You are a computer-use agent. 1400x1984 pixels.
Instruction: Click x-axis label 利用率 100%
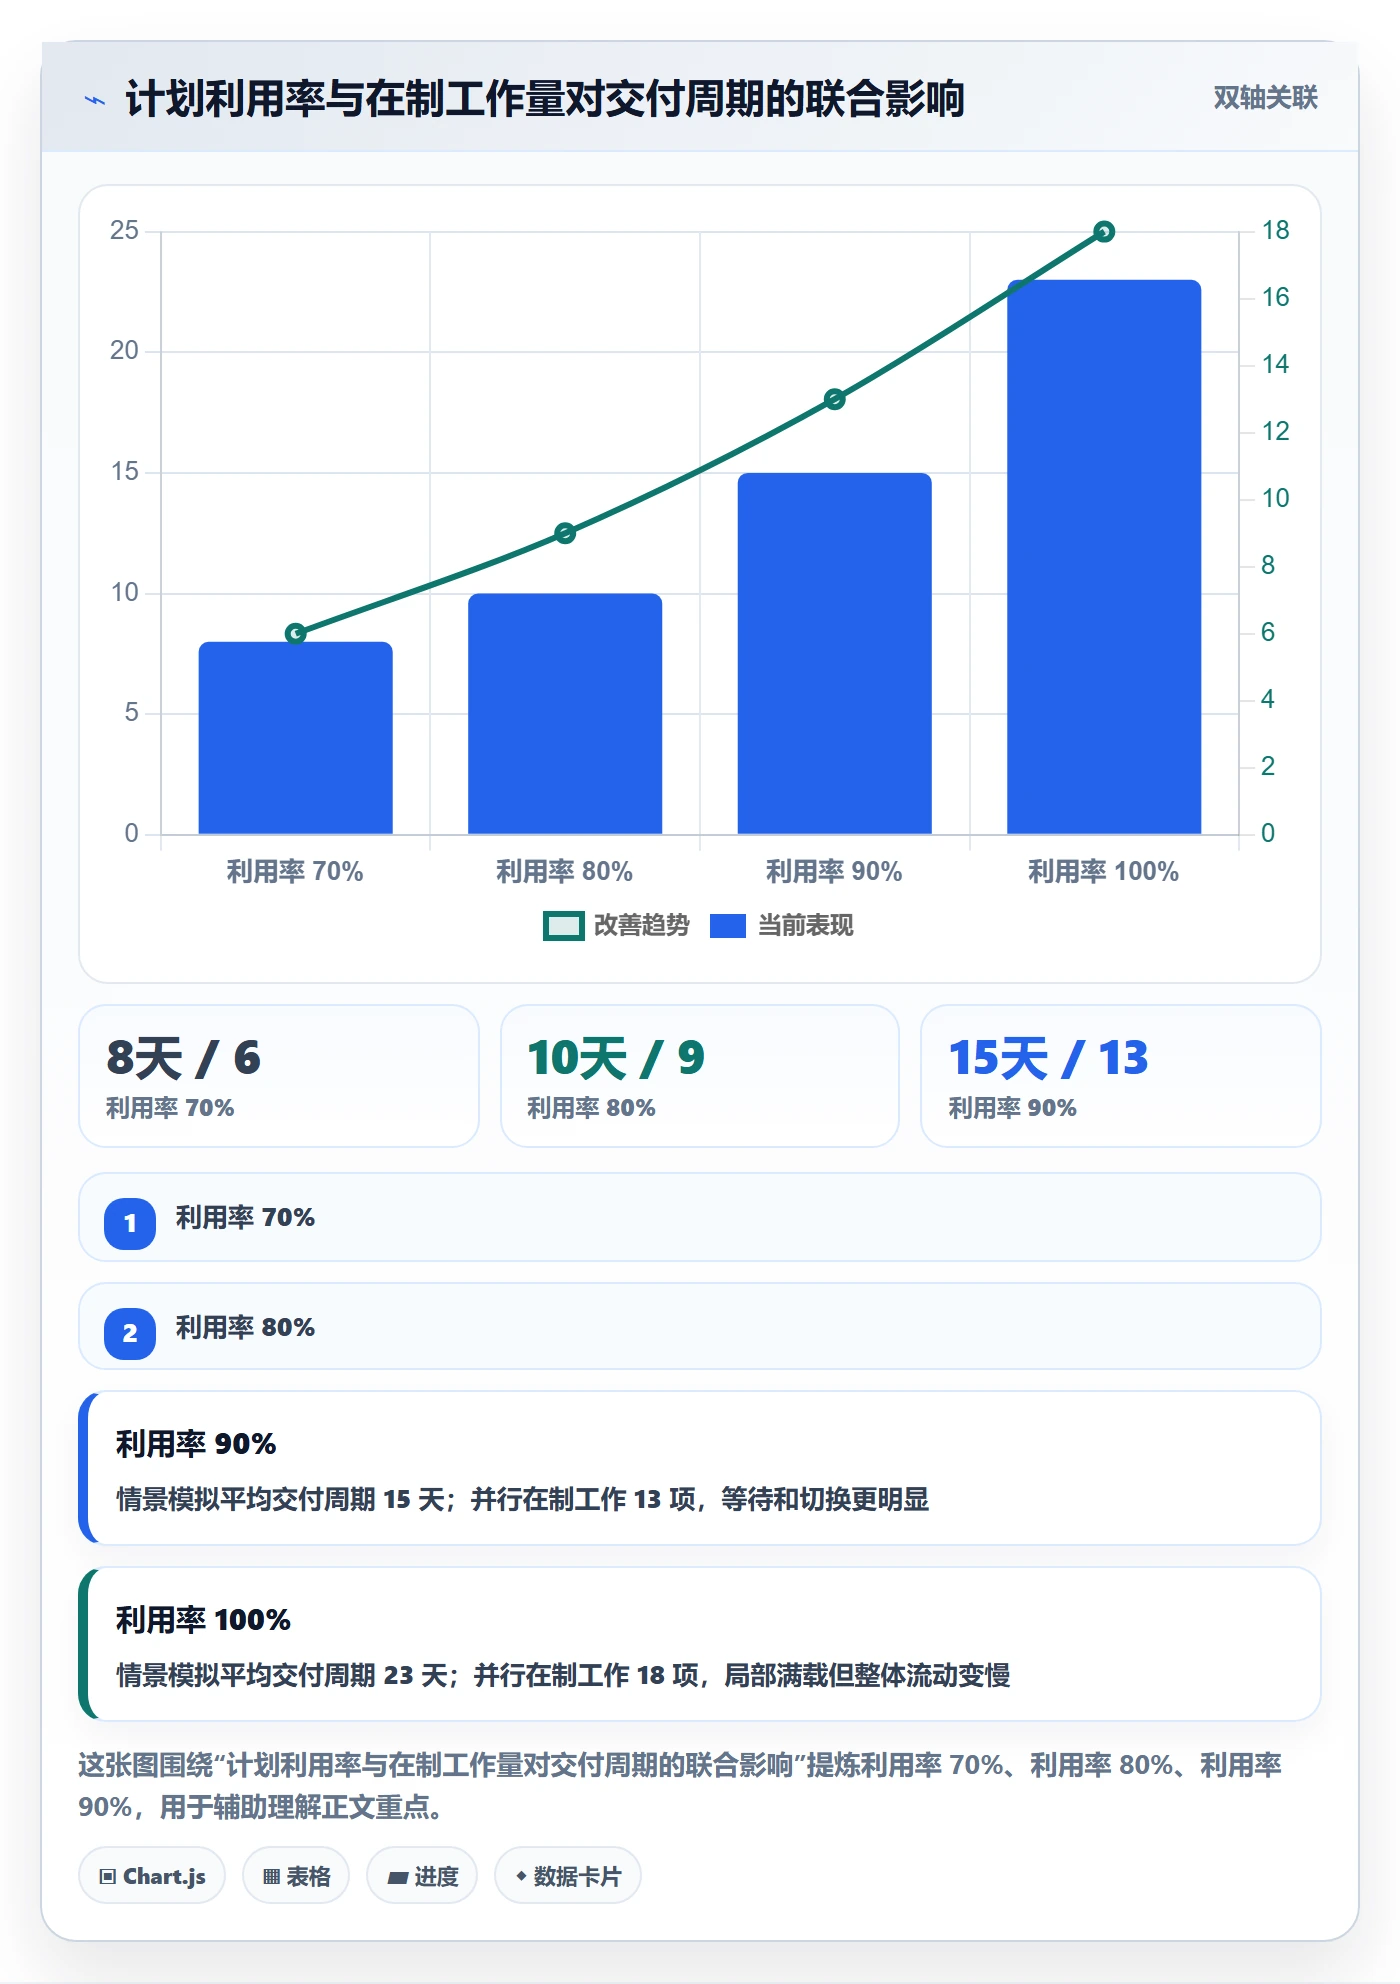[1104, 872]
